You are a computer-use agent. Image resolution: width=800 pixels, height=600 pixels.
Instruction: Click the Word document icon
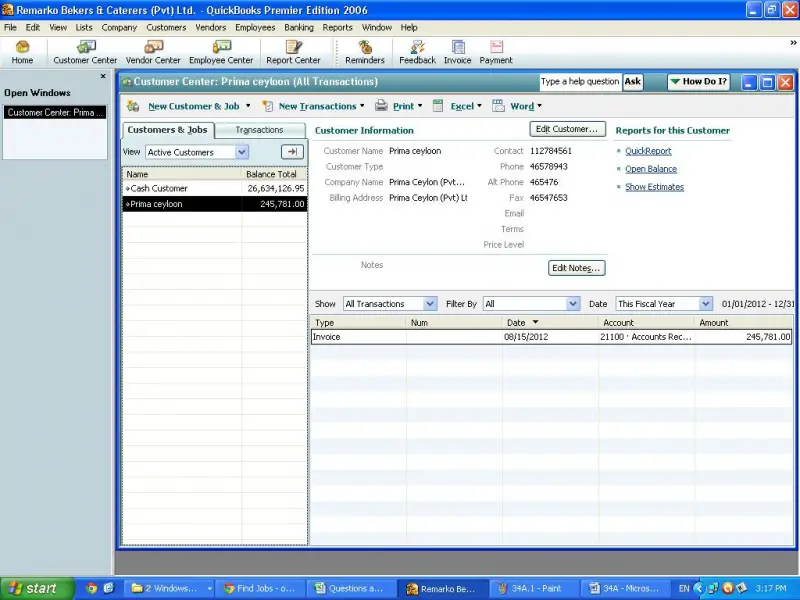(x=498, y=106)
